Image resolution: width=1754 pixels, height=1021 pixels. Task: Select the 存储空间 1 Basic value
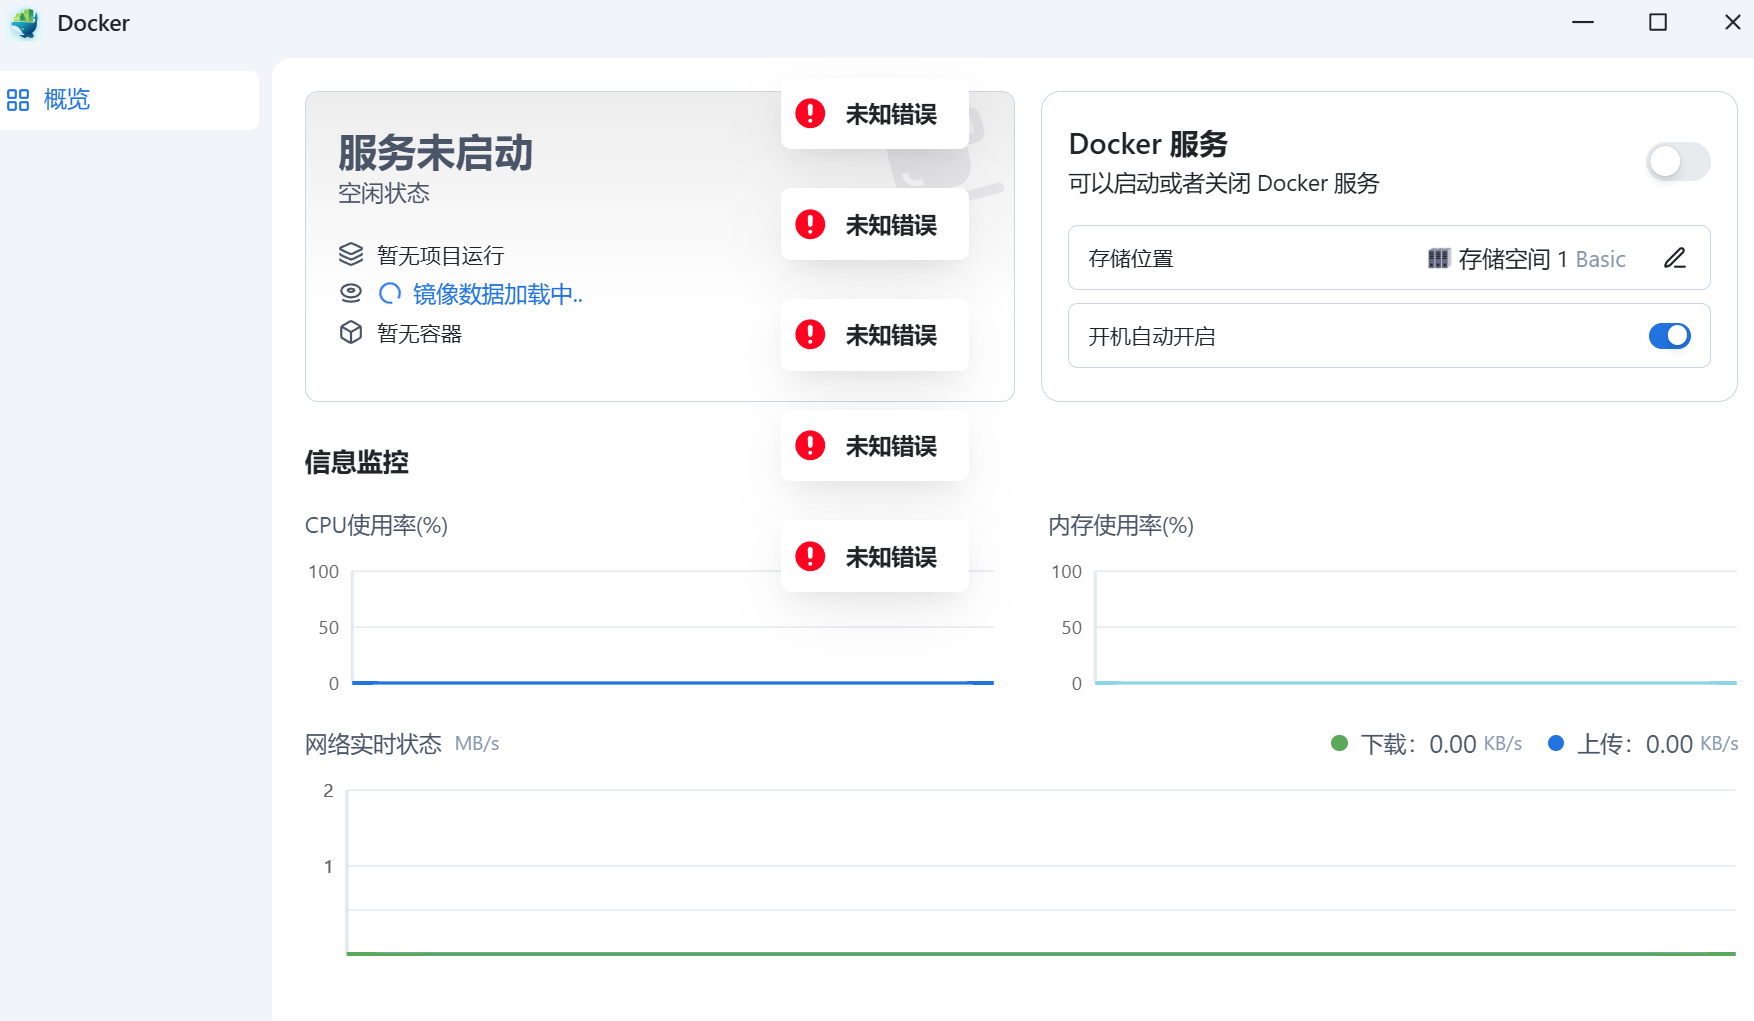click(1542, 259)
